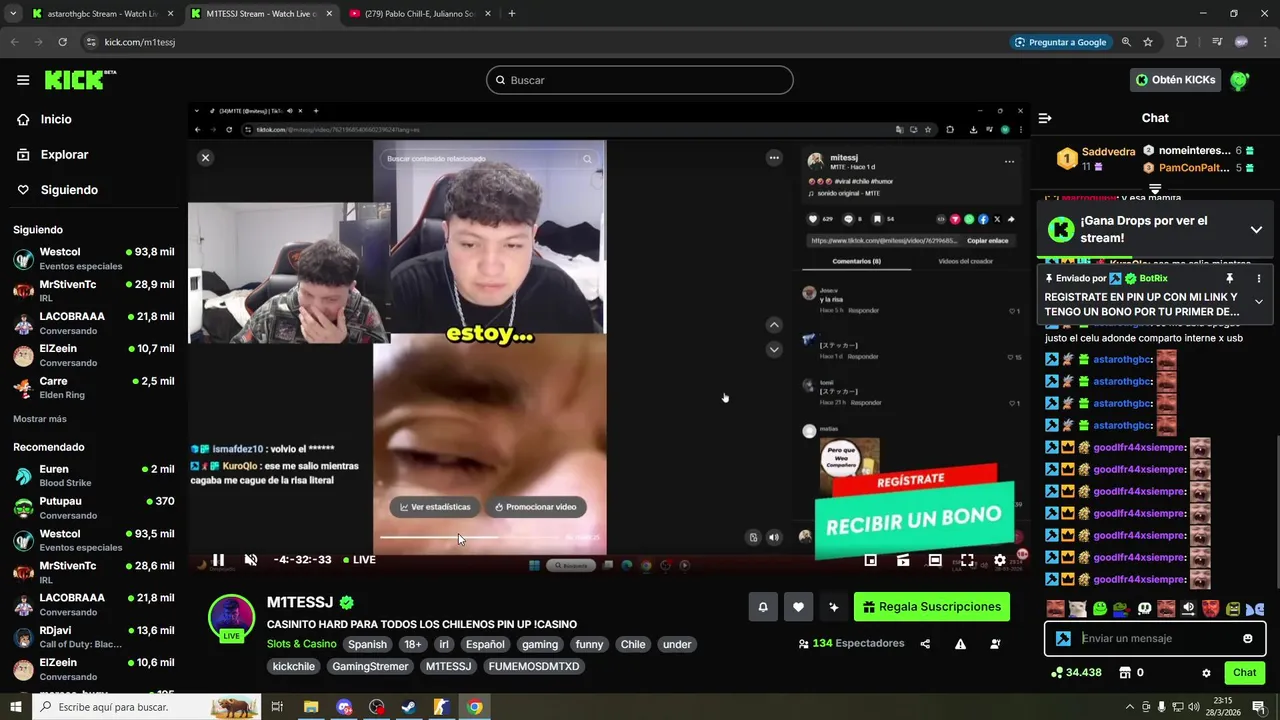Screen dimensions: 1280x720
Task: Unpin the BotRix pinned message
Action: pos(1230,278)
